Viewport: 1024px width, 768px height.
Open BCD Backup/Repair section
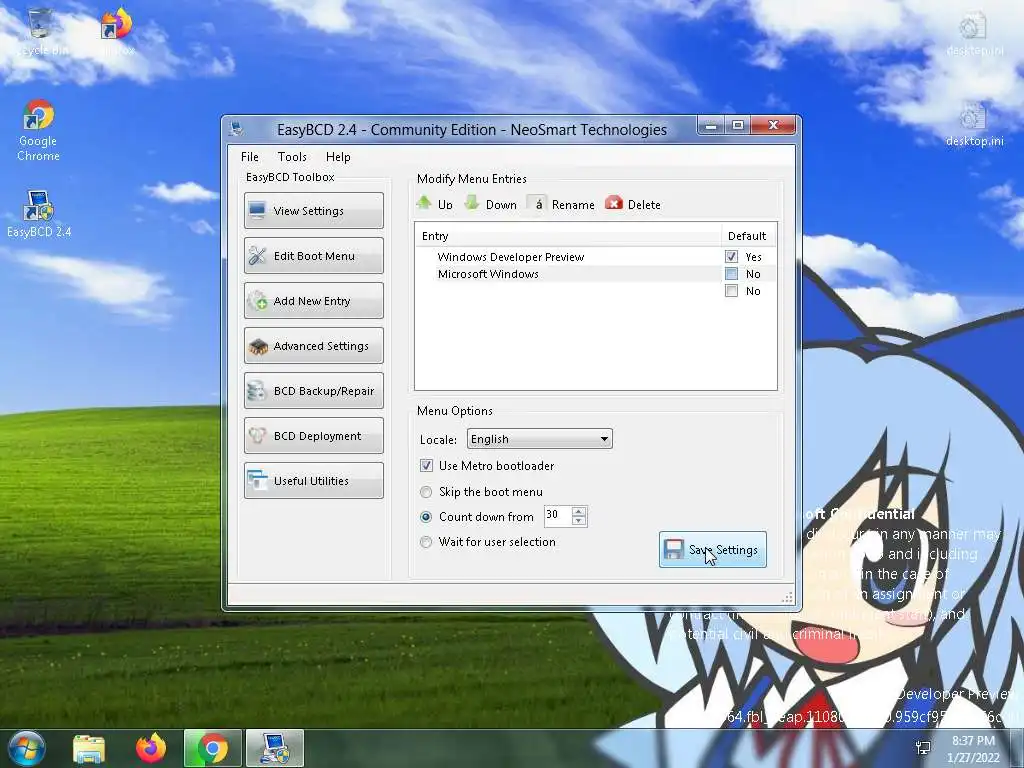click(x=313, y=391)
